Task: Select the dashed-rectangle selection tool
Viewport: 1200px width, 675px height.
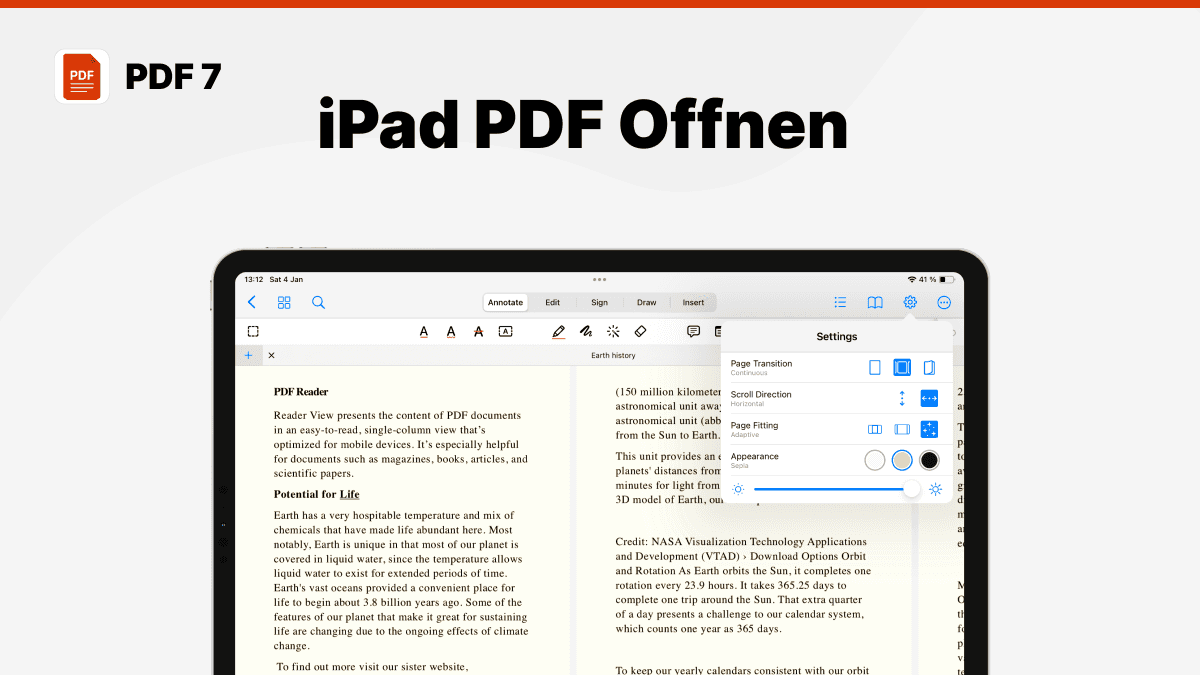Action: tap(253, 331)
